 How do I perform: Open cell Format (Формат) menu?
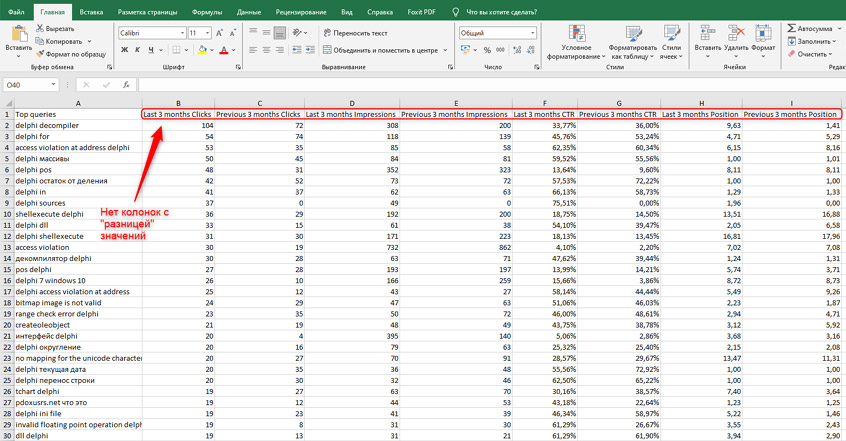coord(763,39)
